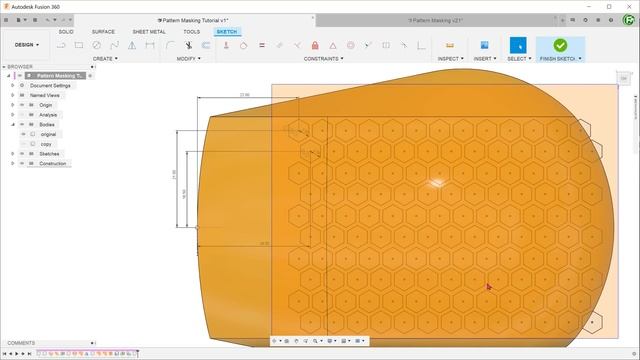Expand Document Settings tree node
640x360 pixels.
(x=13, y=85)
